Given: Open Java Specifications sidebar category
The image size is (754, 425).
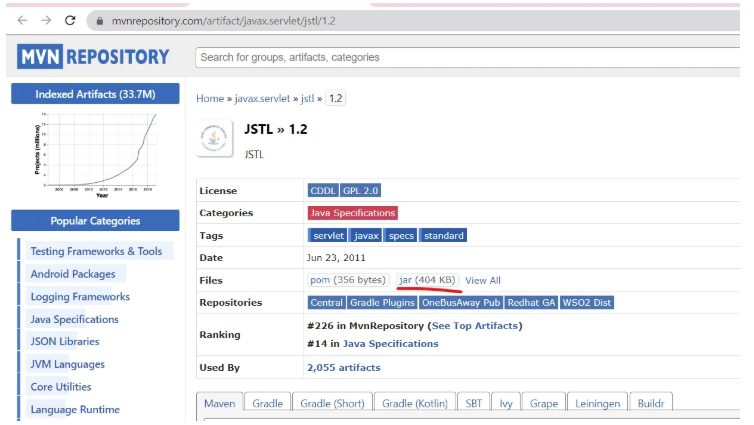Looking at the screenshot, I should pyautogui.click(x=75, y=319).
